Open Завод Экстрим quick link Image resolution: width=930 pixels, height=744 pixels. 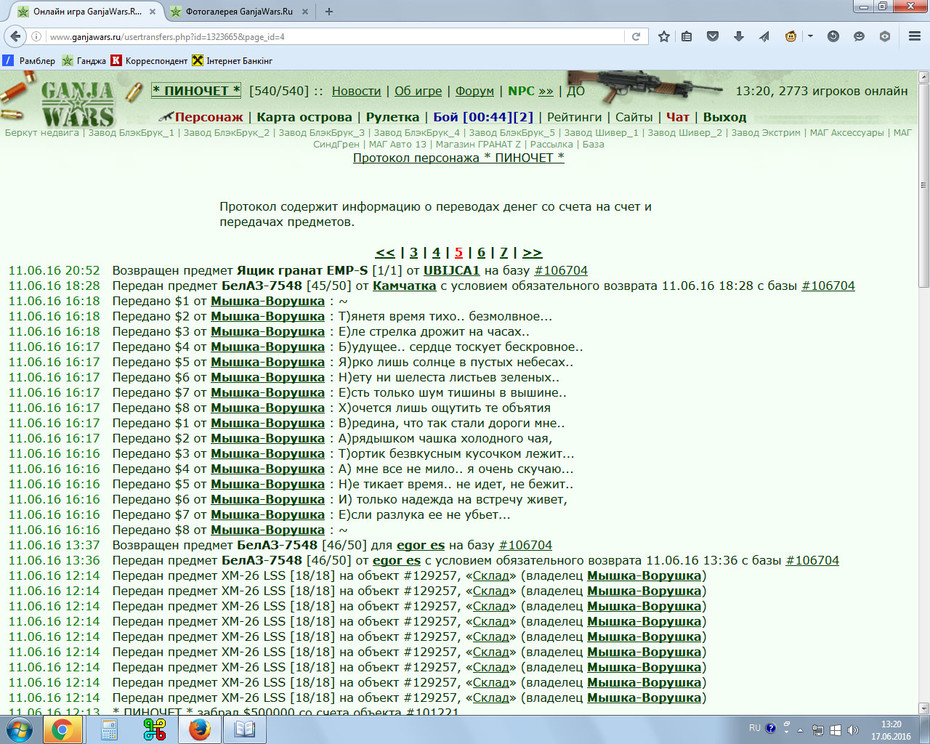(766, 132)
